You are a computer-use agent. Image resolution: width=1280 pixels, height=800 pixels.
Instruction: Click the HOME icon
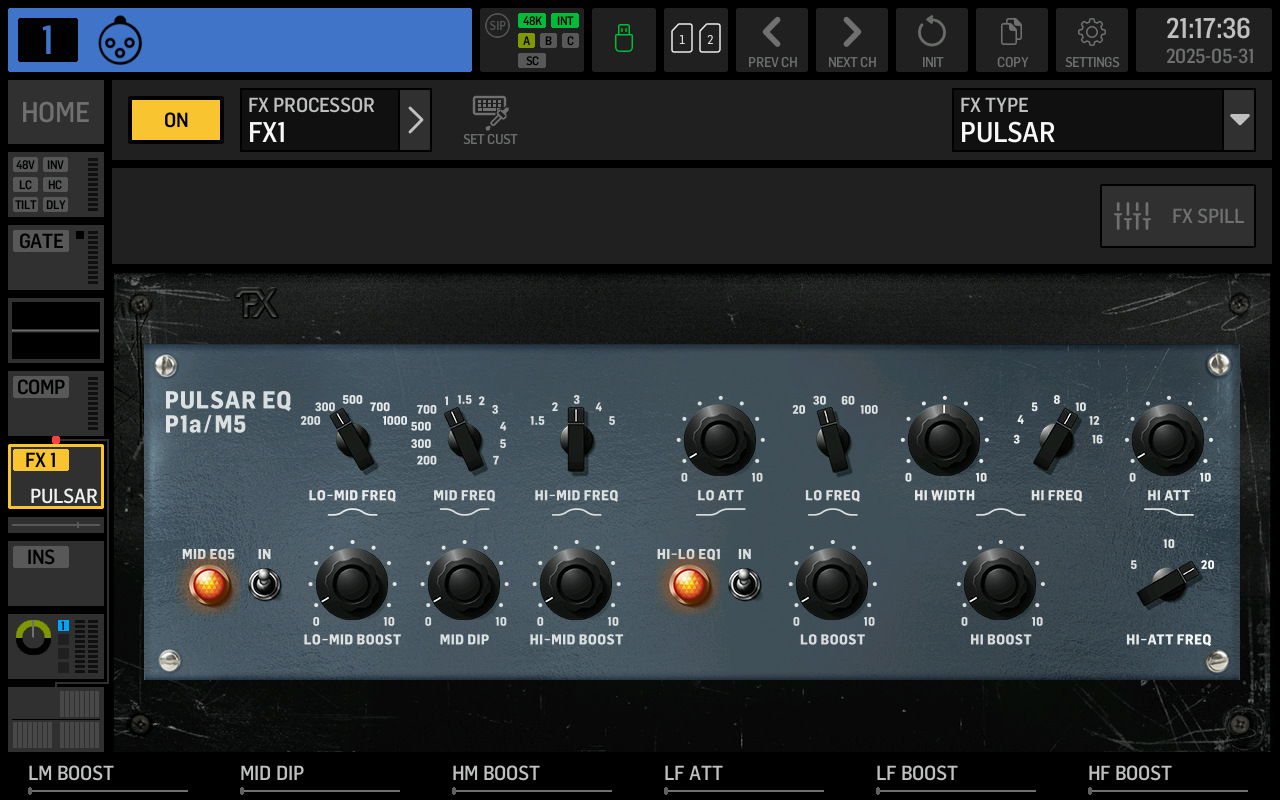55,112
